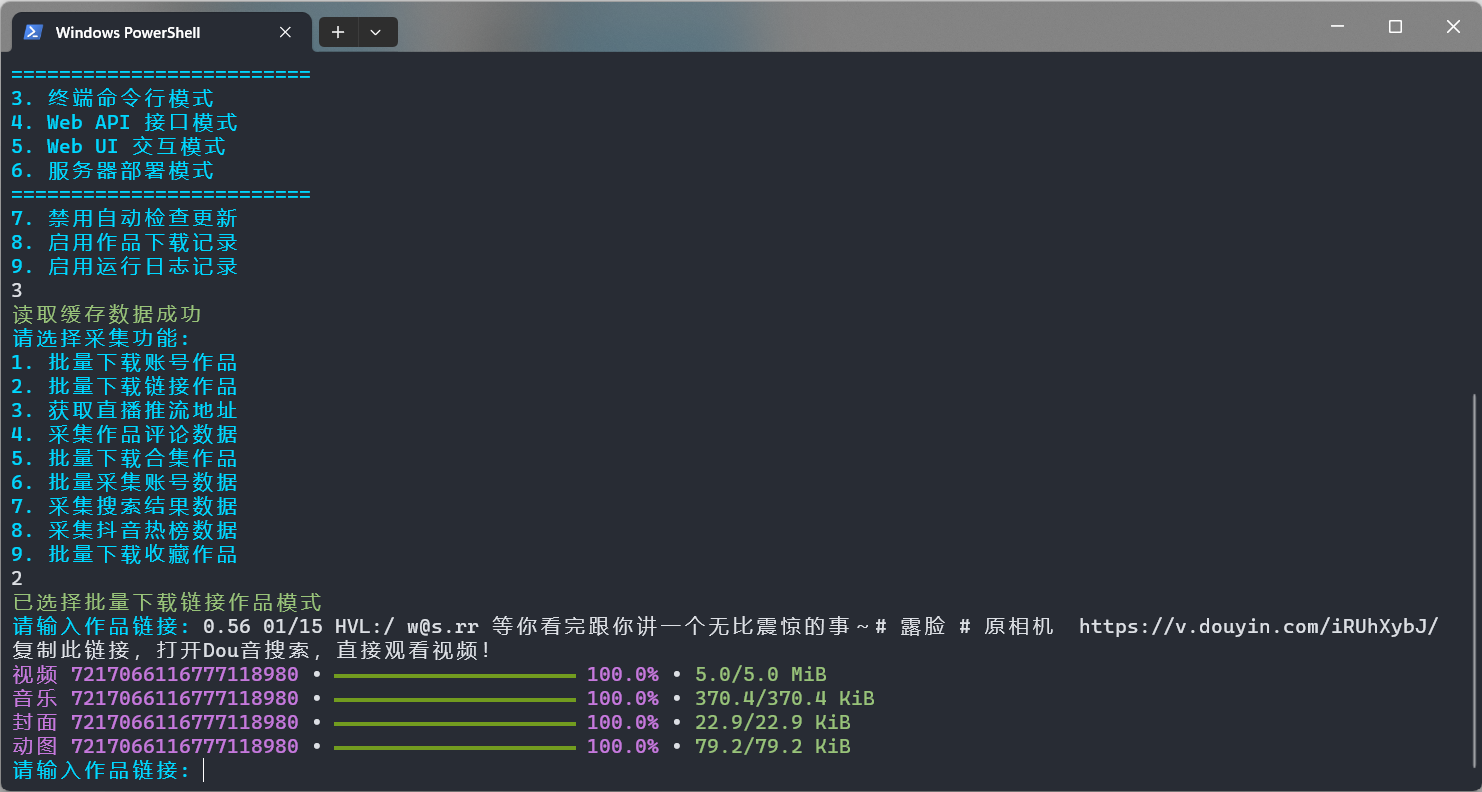Close the Windows PowerShell tab

(x=285, y=32)
